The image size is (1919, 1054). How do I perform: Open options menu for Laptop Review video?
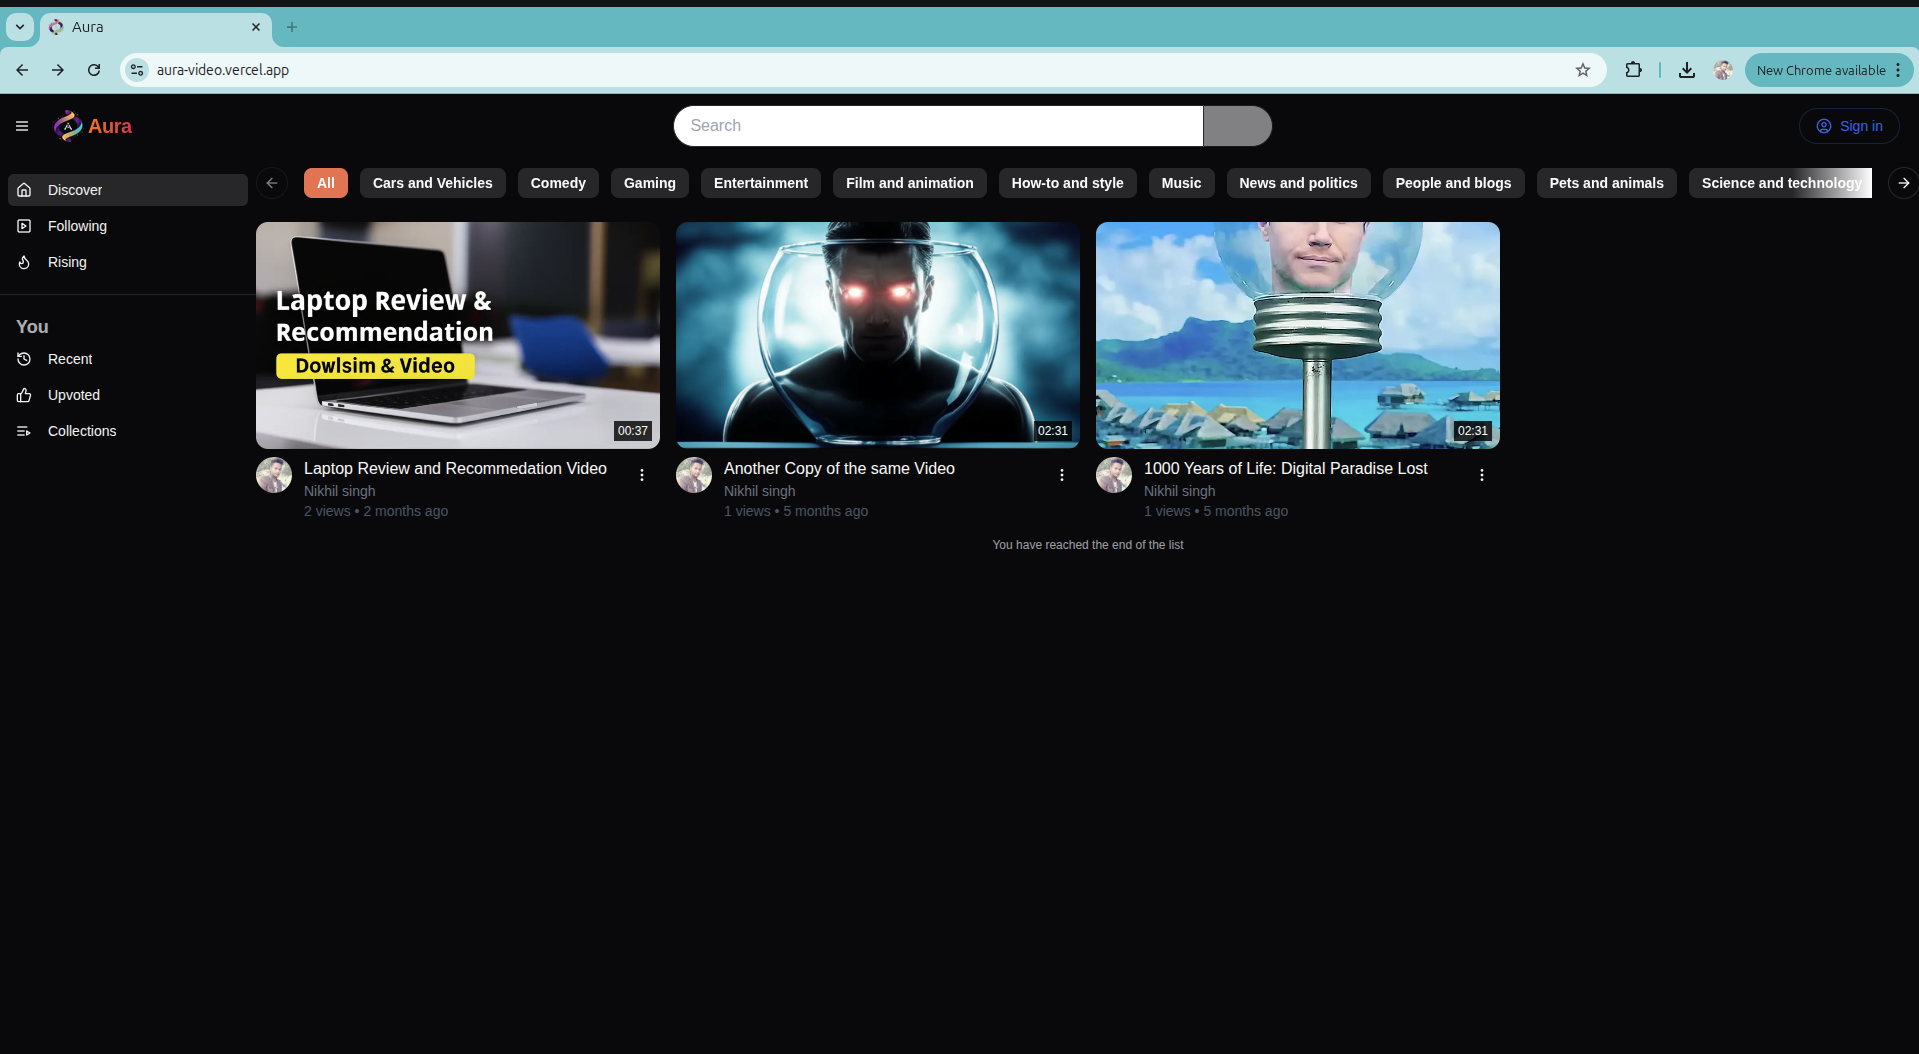point(641,475)
